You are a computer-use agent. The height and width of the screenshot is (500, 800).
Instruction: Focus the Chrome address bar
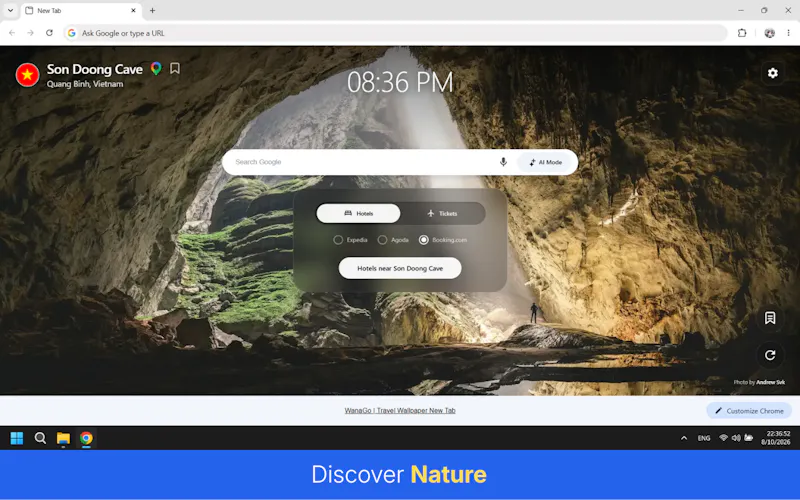pos(396,33)
